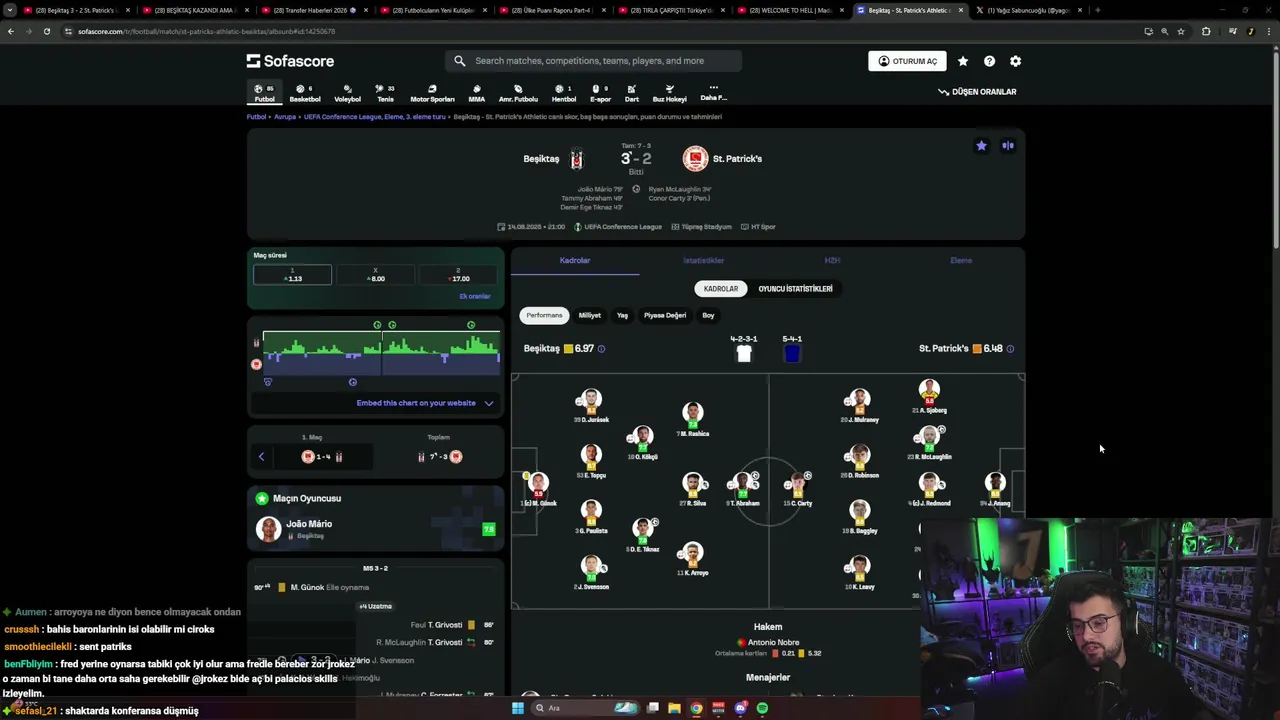Open the compare icon beside the match star

(1008, 146)
